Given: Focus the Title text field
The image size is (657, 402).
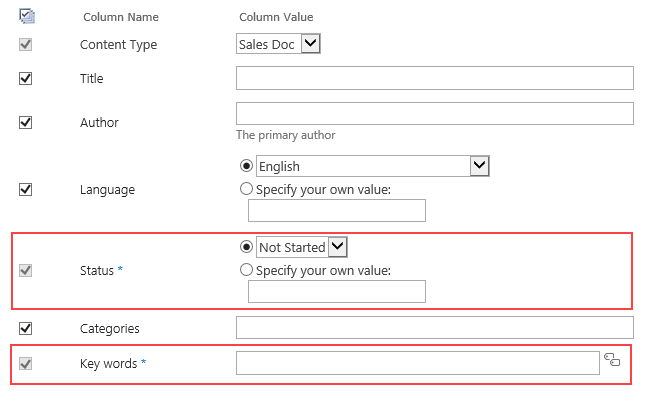Looking at the screenshot, I should (435, 78).
